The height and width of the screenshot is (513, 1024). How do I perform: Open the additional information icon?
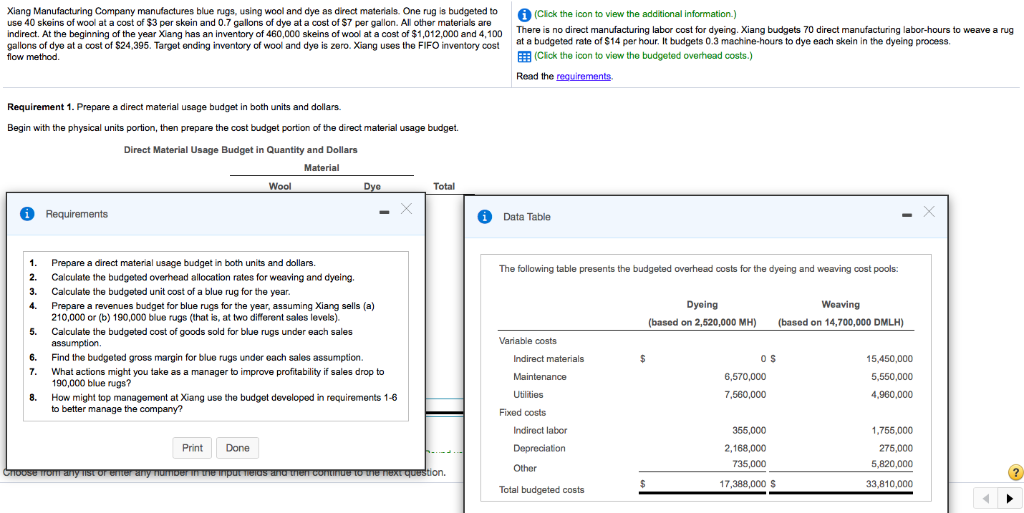tap(523, 14)
